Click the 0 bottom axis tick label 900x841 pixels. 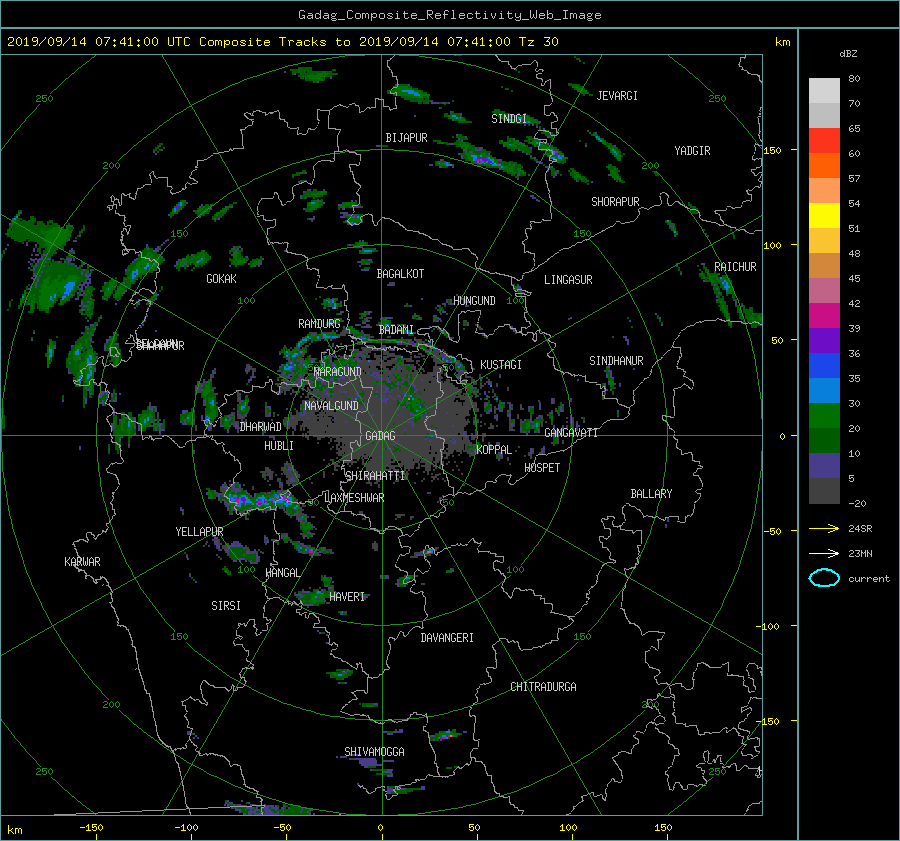[381, 828]
